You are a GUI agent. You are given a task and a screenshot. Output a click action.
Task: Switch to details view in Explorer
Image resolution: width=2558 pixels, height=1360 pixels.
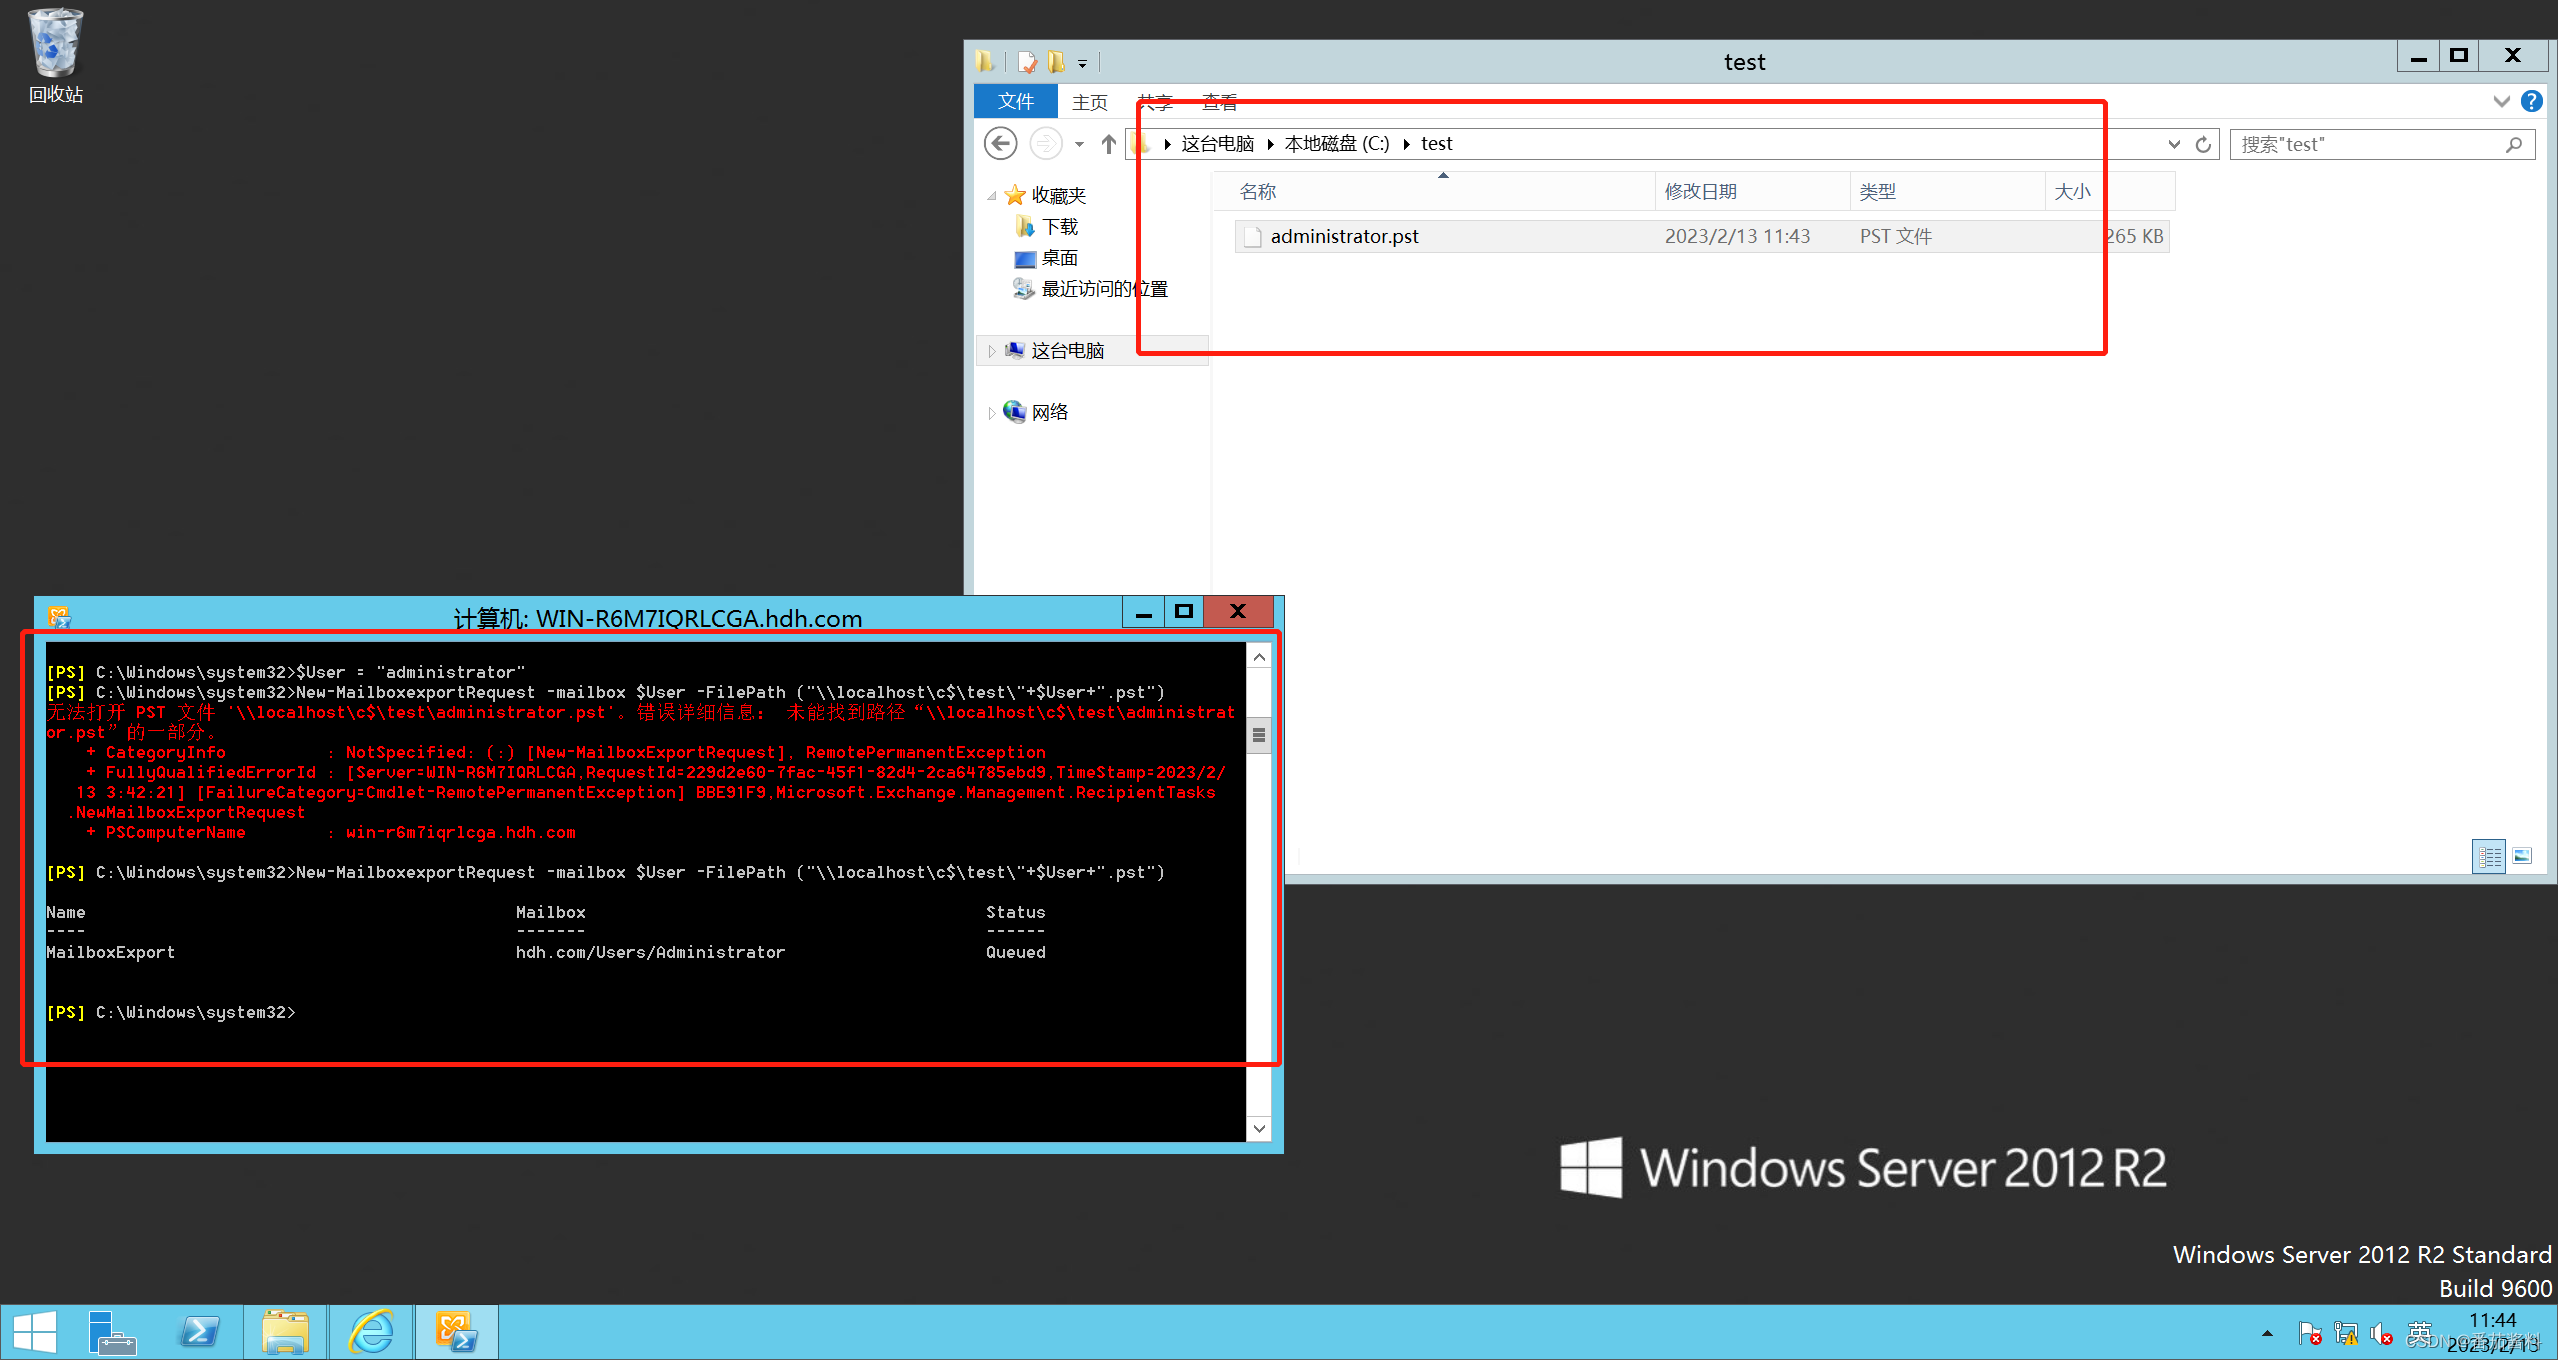[x=2489, y=856]
